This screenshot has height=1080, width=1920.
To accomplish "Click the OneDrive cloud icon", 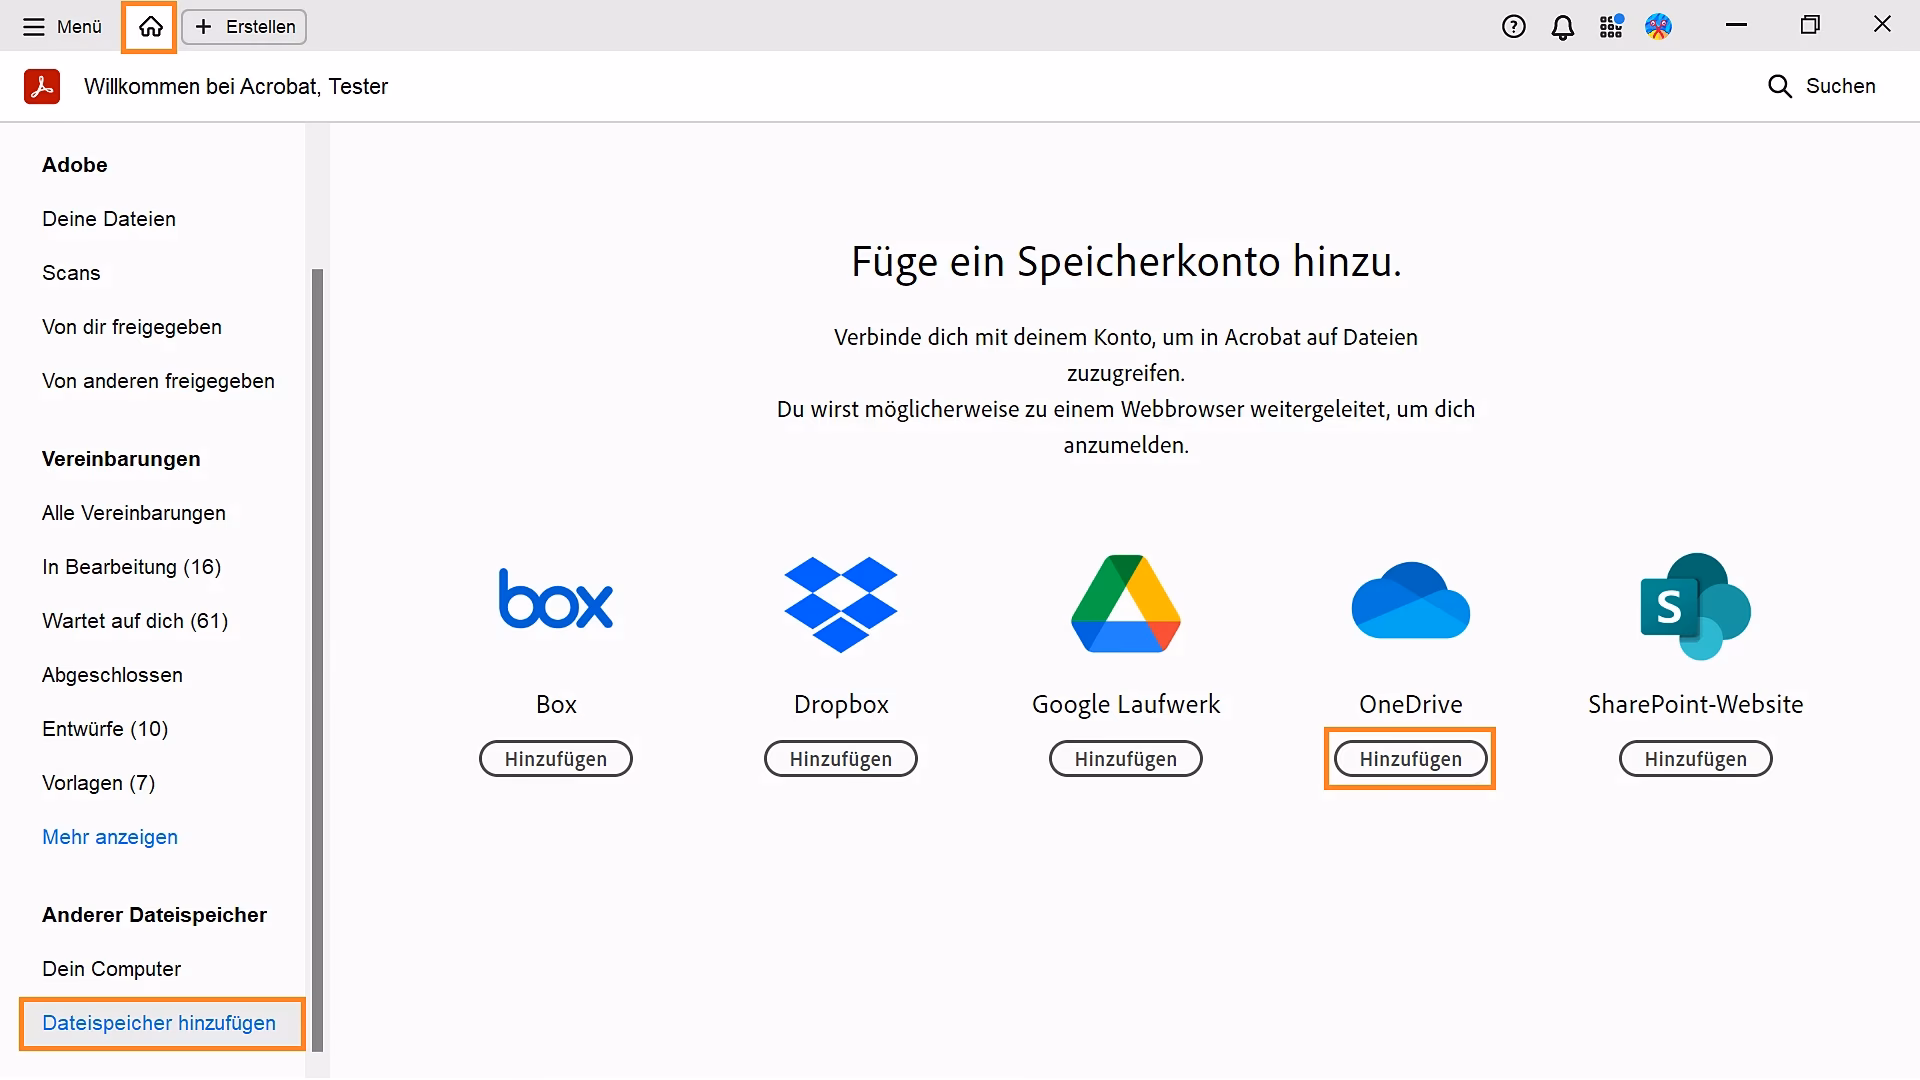I will pyautogui.click(x=1411, y=601).
